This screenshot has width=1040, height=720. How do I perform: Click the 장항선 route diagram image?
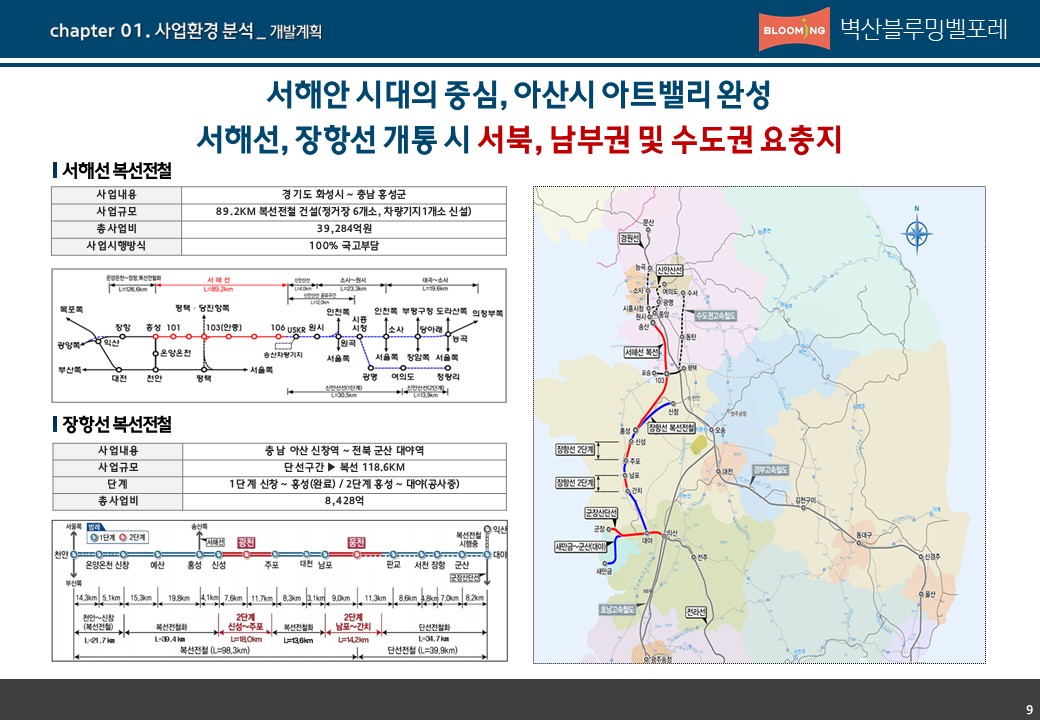coord(279,591)
